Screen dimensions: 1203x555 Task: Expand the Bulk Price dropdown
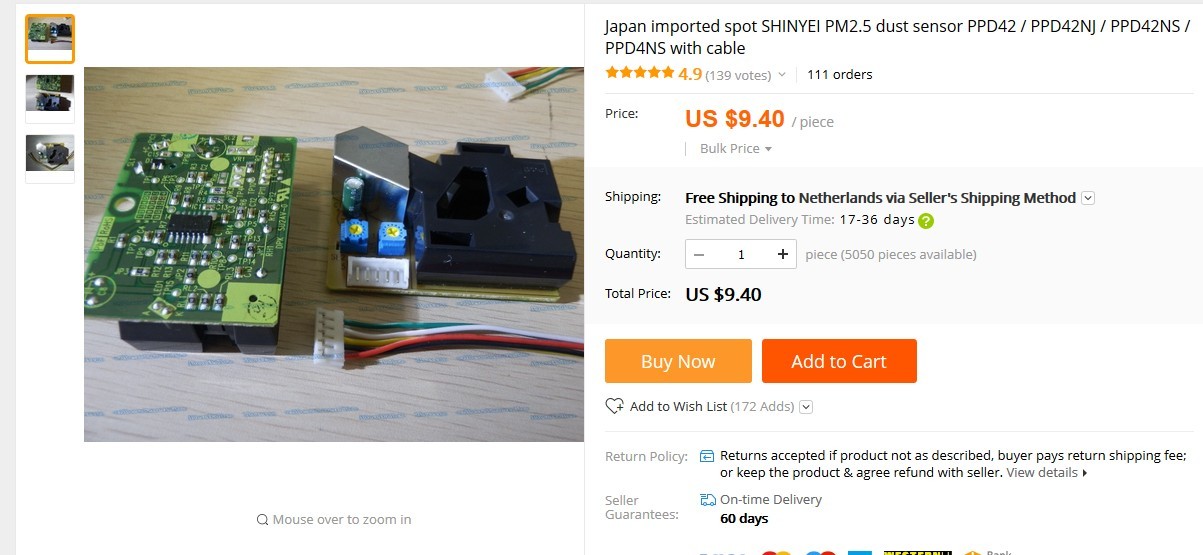click(735, 148)
